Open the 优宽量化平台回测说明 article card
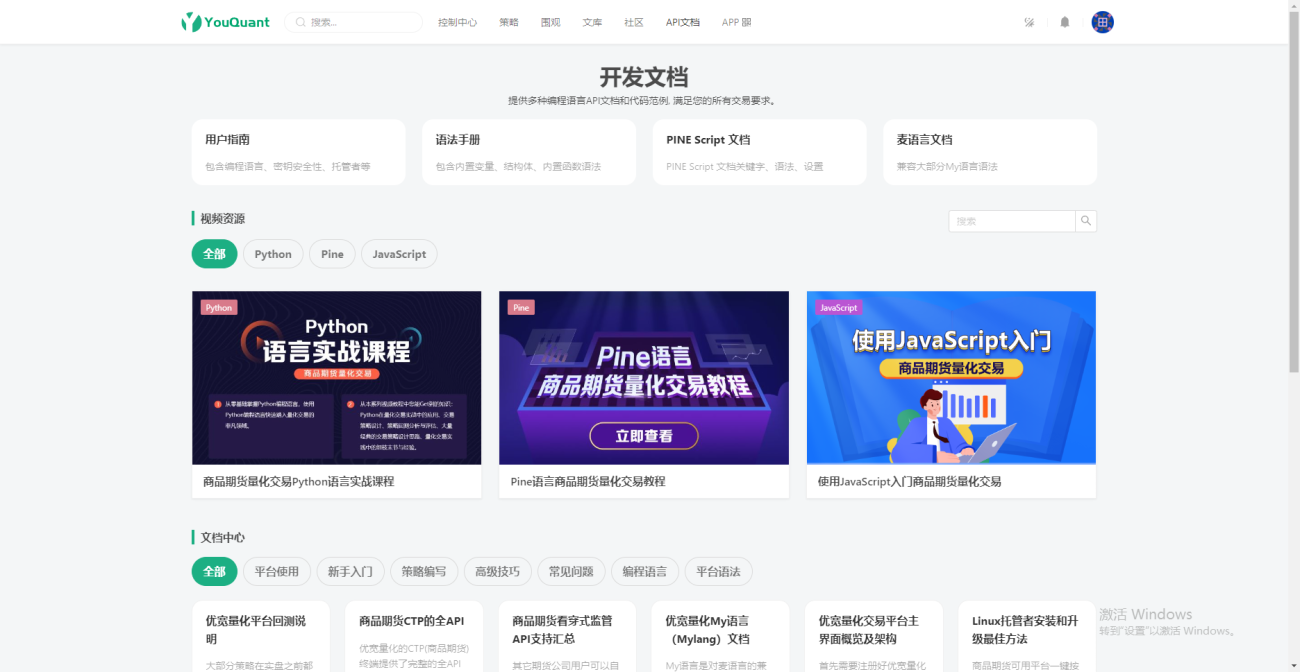Image resolution: width=1300 pixels, height=672 pixels. 261,637
